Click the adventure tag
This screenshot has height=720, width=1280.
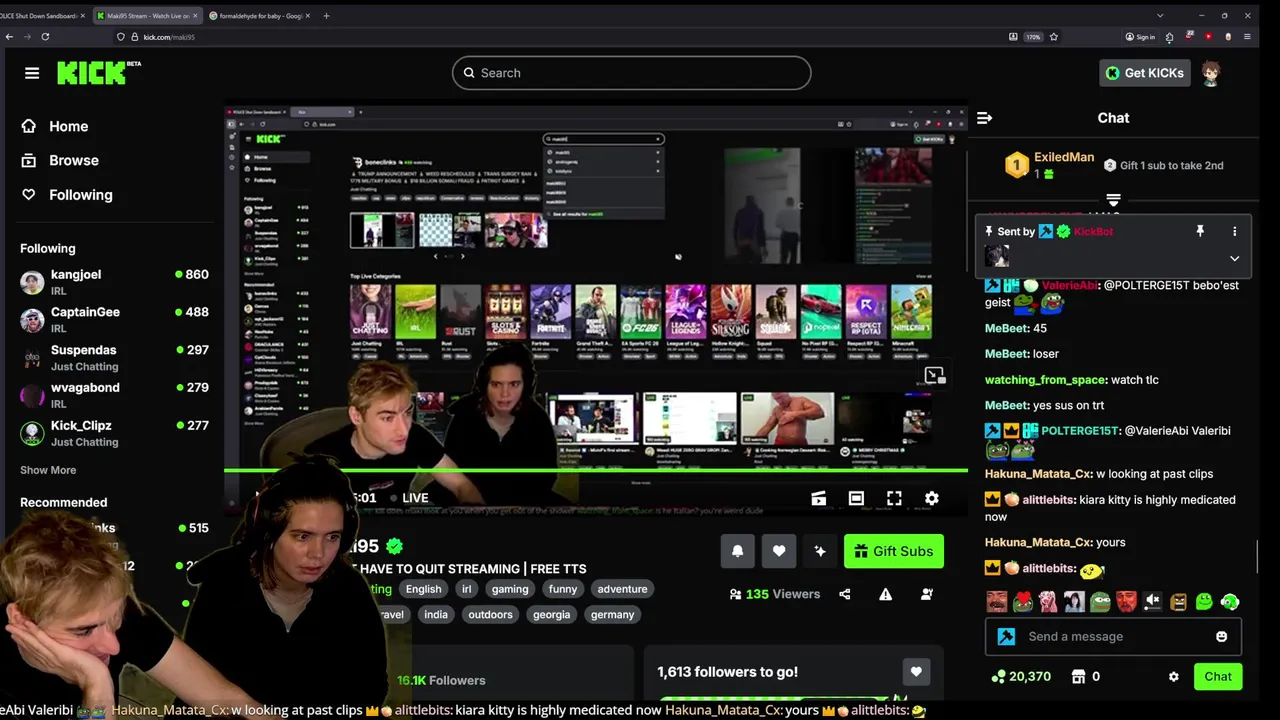623,589
